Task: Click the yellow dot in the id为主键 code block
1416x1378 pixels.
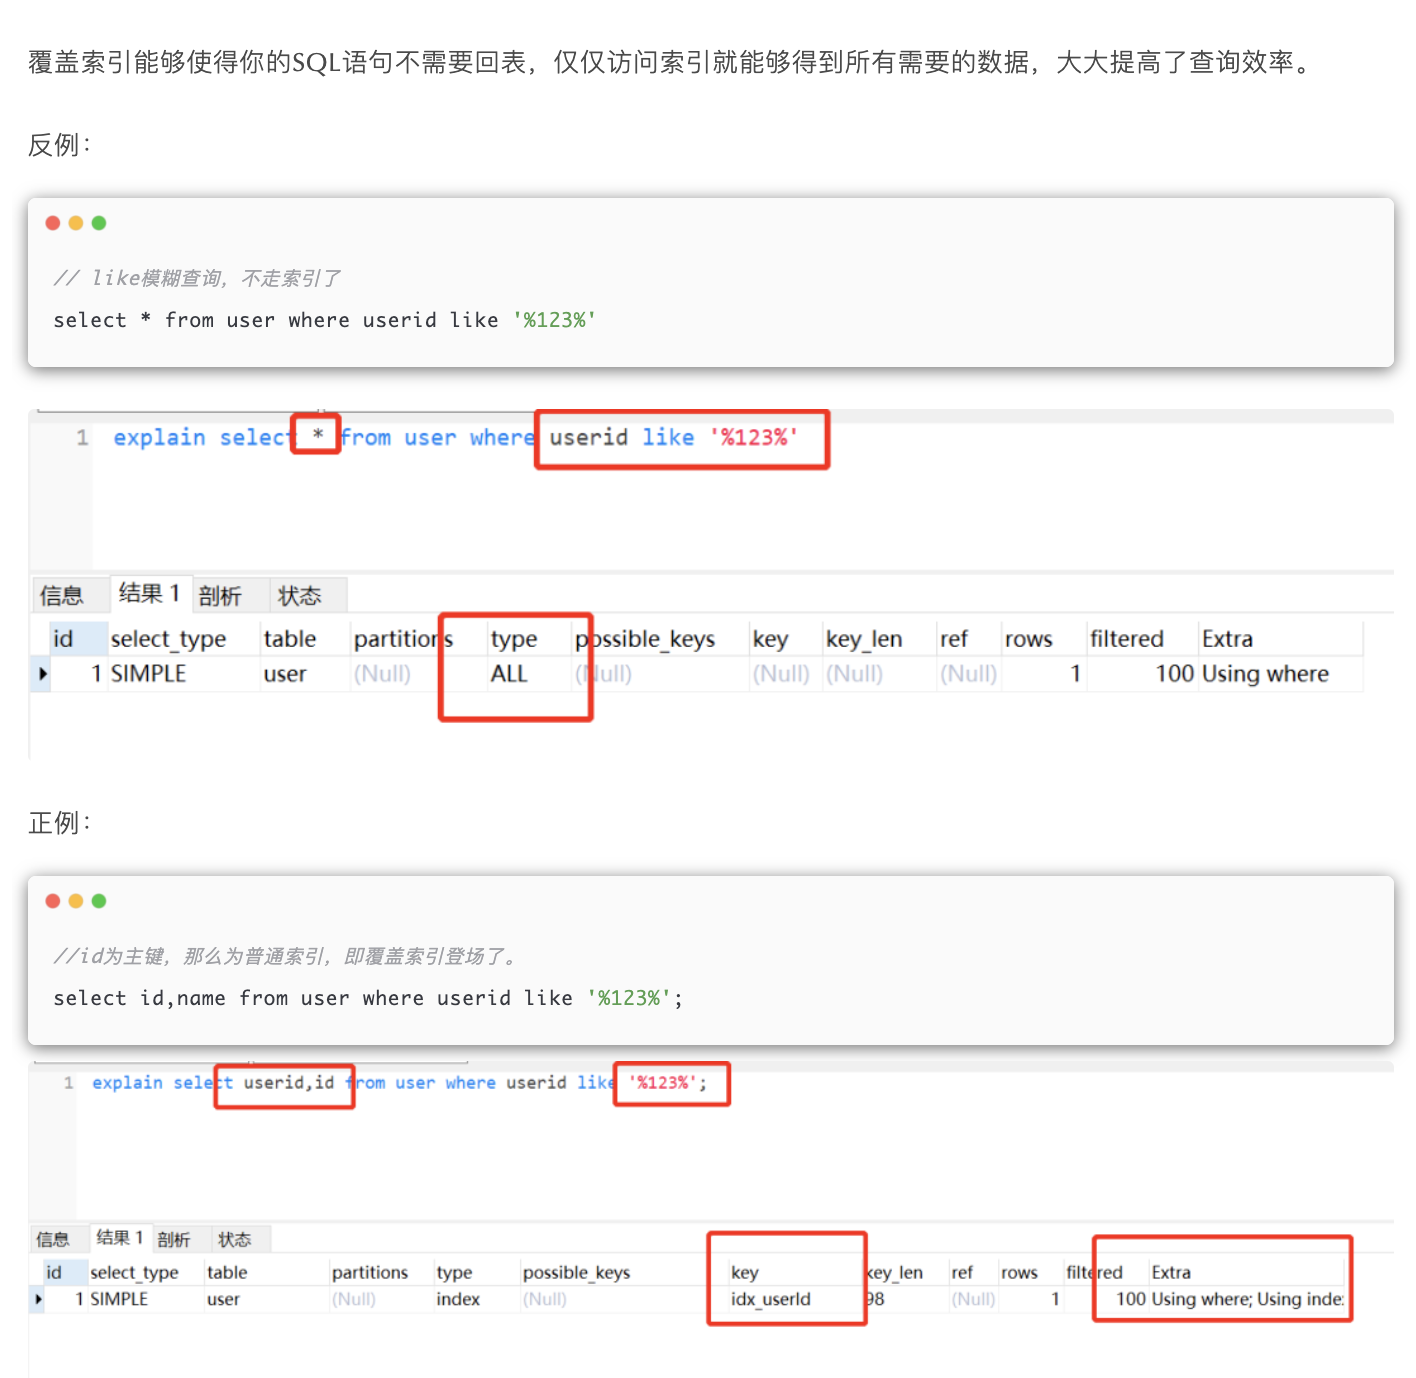Action: click(x=76, y=901)
